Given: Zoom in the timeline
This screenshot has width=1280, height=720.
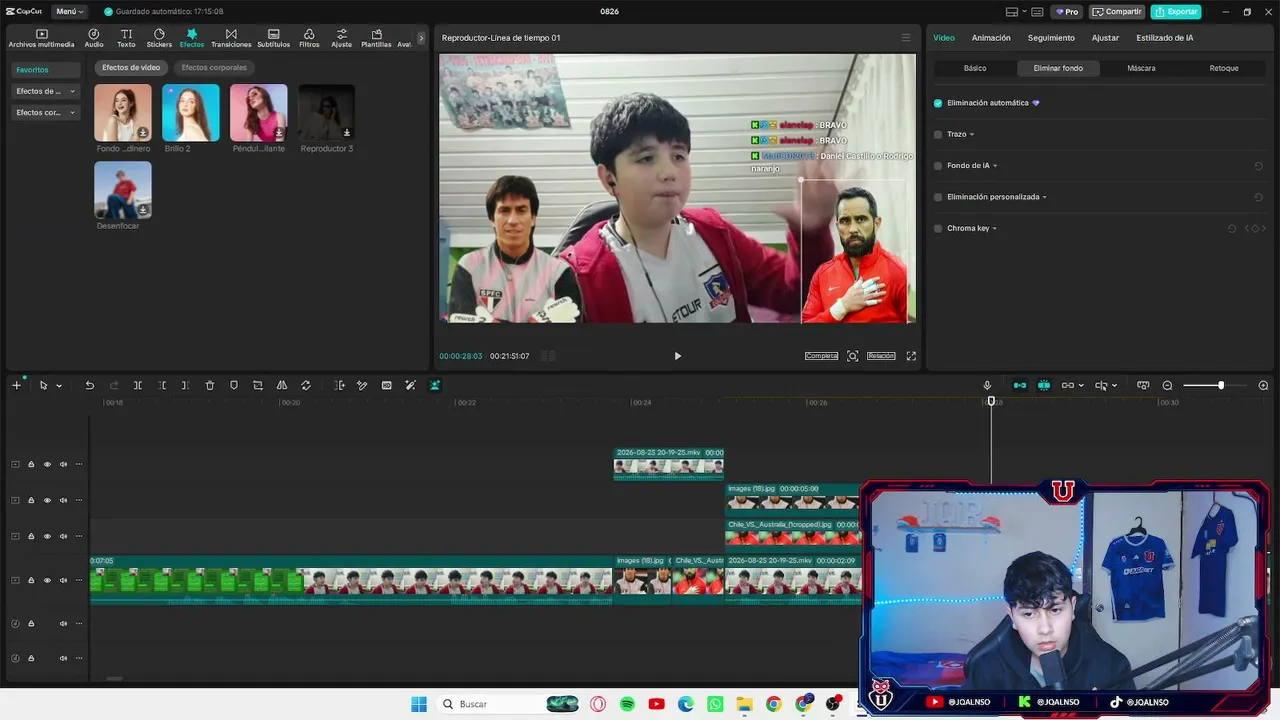Looking at the screenshot, I should tap(1263, 385).
